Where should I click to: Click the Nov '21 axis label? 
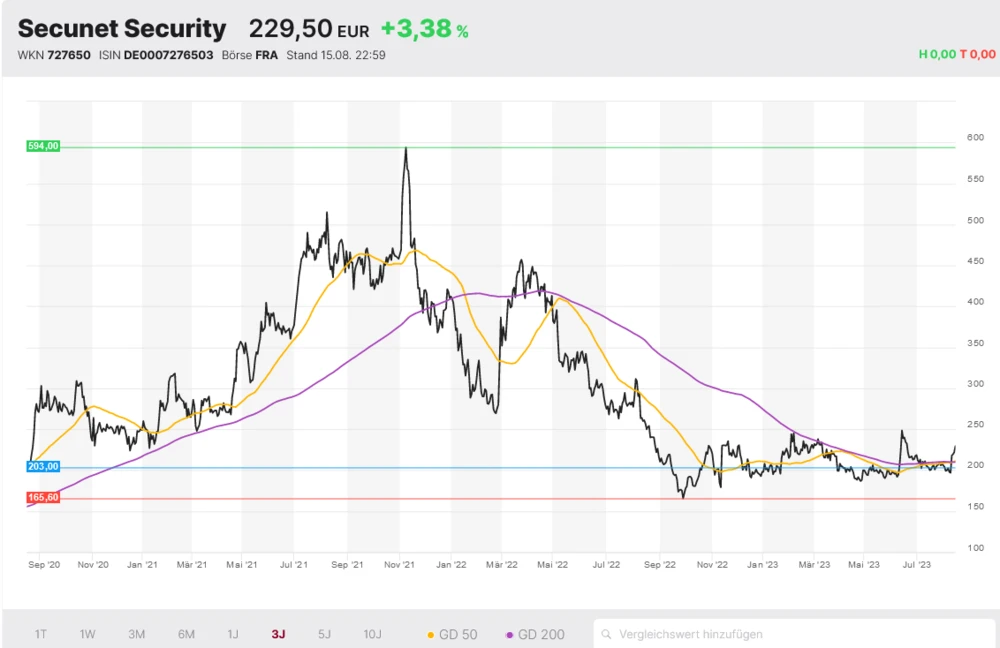(x=399, y=564)
